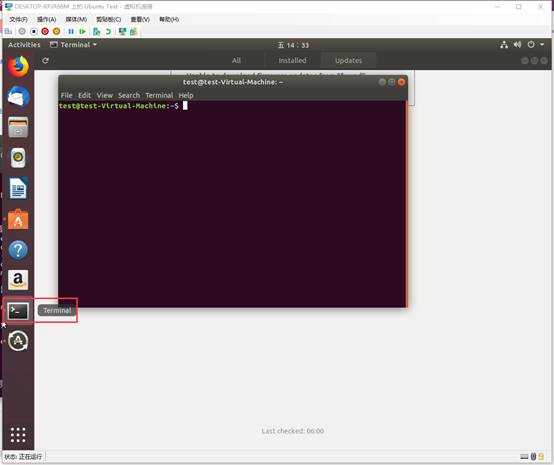Create a checkpoint via toolbar icon

click(x=96, y=32)
